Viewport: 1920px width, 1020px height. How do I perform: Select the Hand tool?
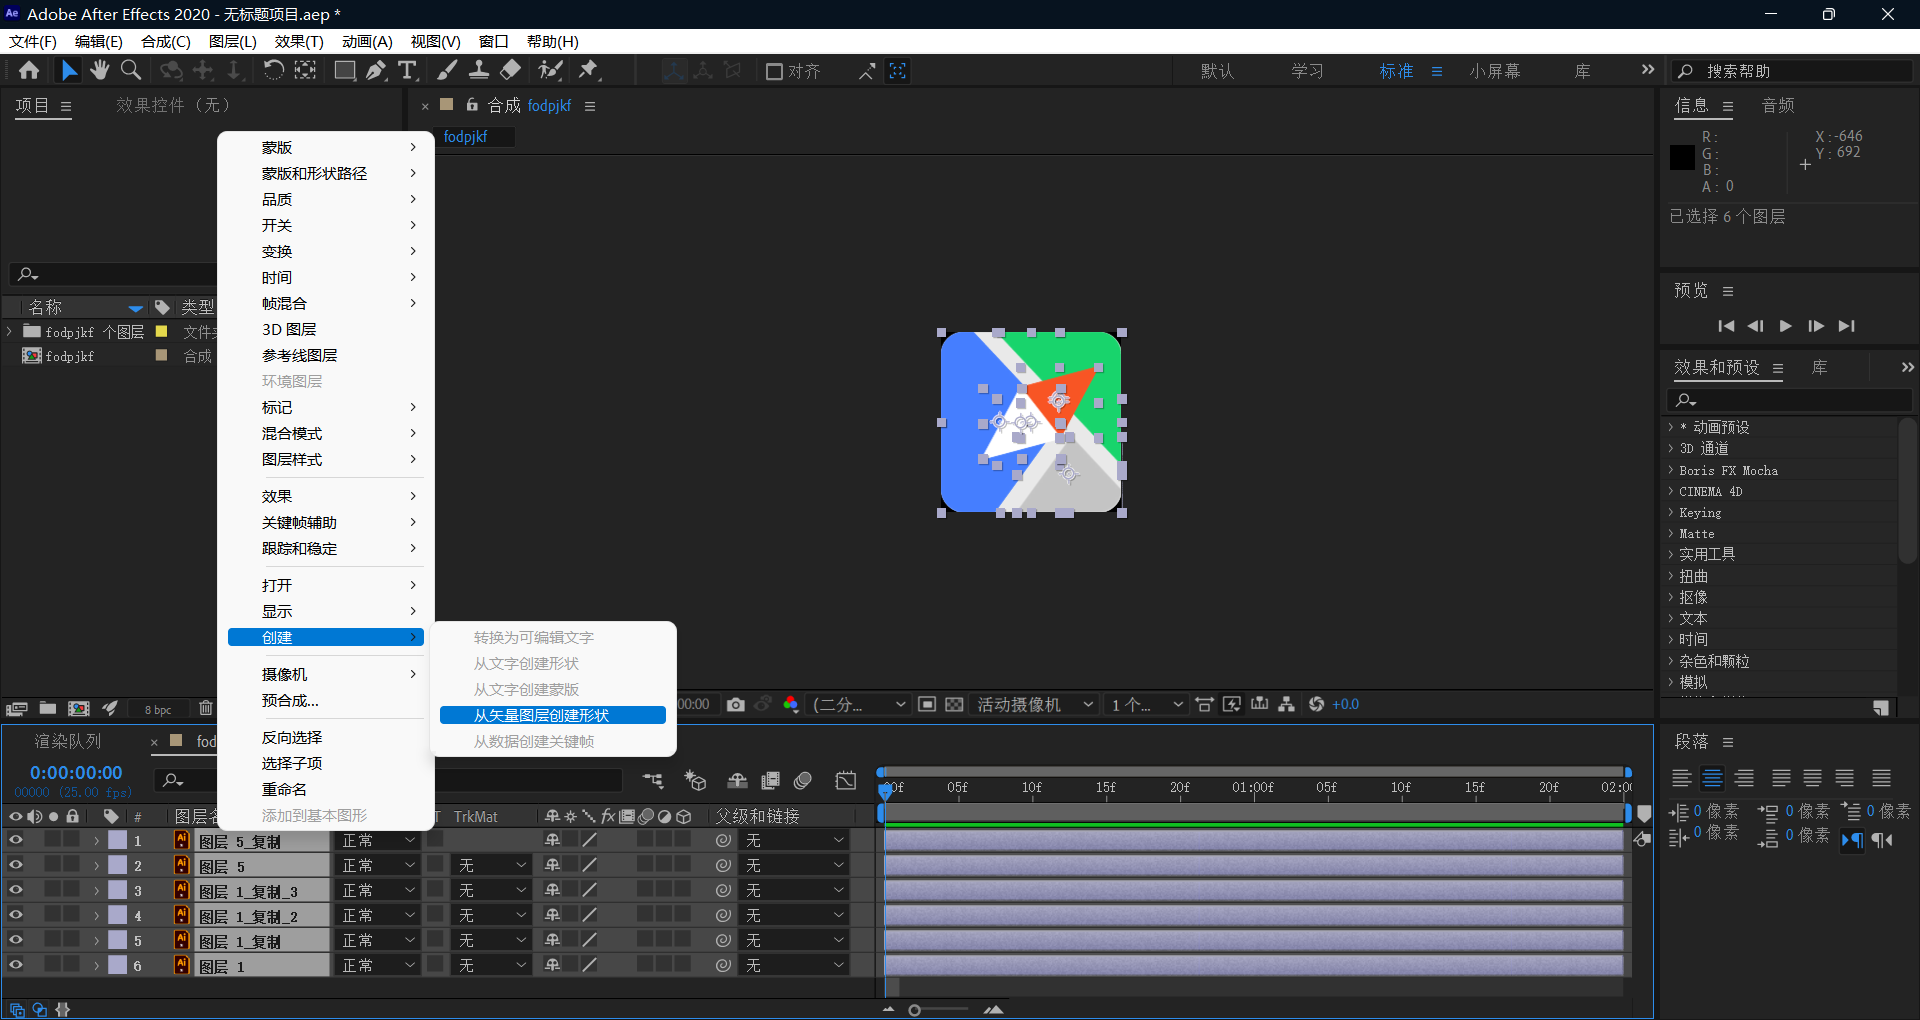100,70
